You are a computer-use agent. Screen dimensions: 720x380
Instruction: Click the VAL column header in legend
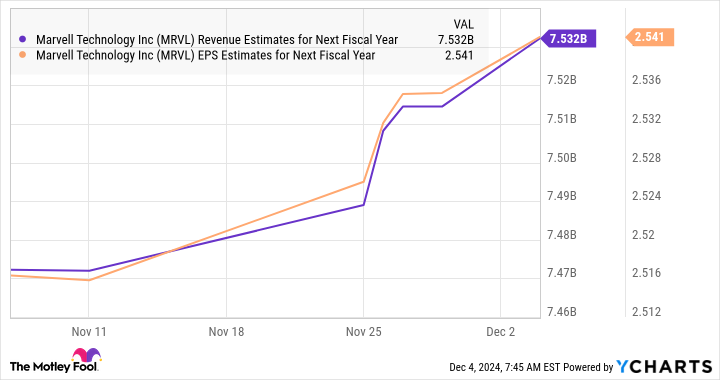point(463,24)
